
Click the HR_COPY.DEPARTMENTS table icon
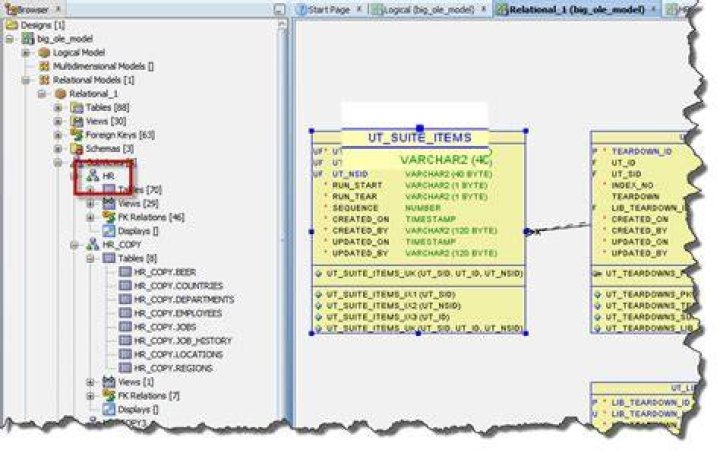[x=125, y=299]
